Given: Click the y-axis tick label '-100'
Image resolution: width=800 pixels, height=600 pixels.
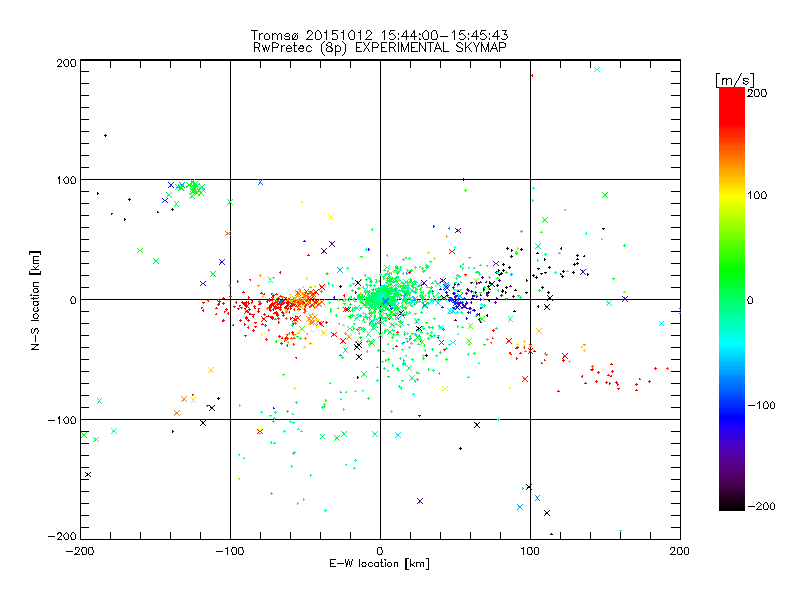Looking at the screenshot, I should 62,420.
